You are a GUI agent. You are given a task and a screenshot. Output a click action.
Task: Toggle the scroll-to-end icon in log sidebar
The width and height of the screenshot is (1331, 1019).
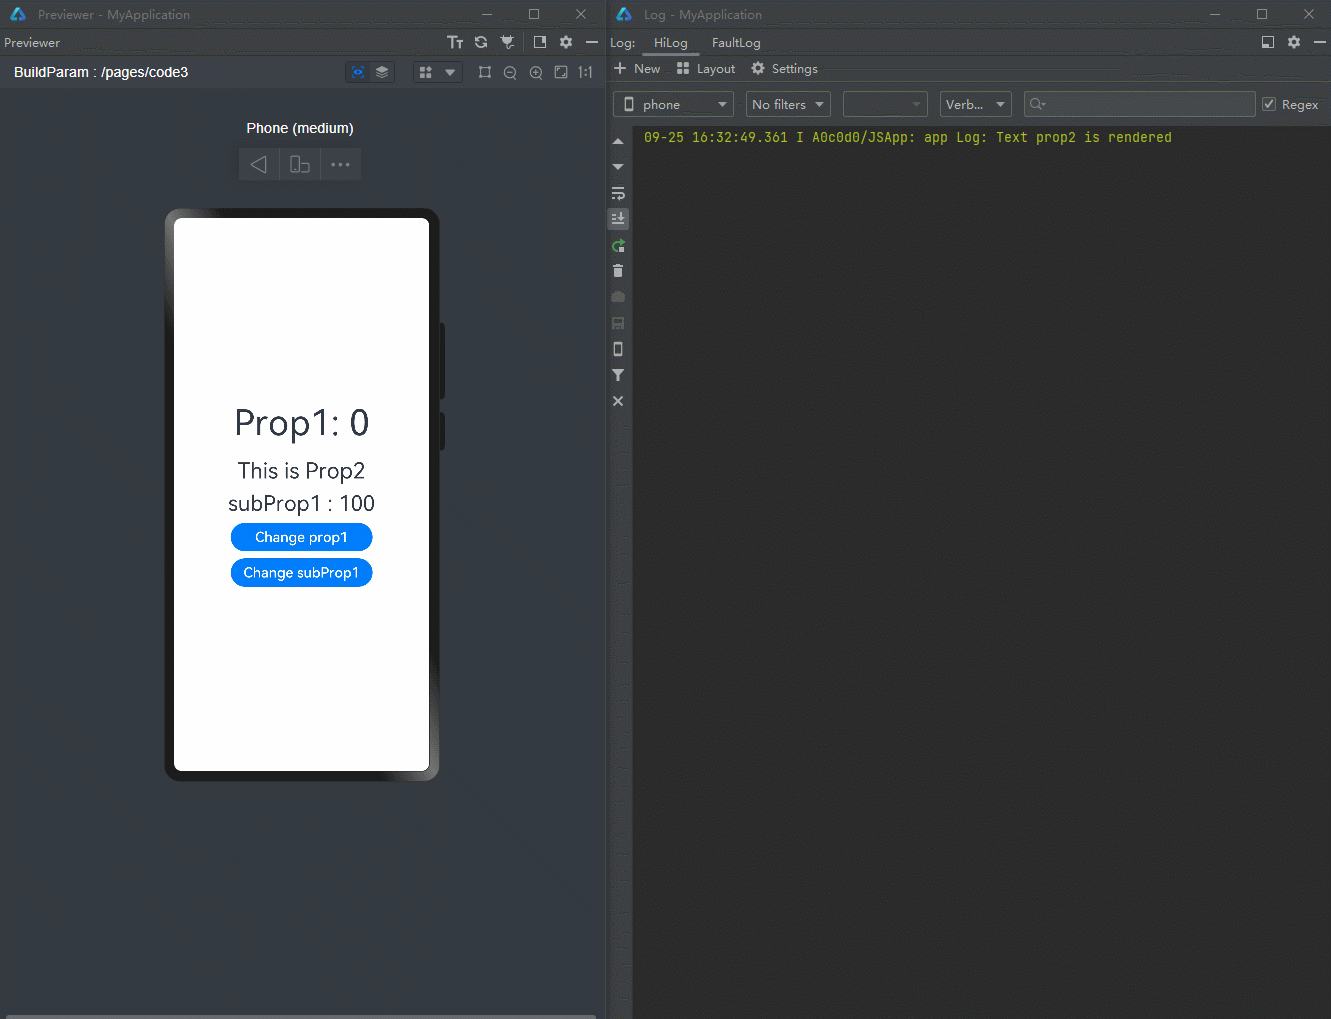tap(618, 218)
